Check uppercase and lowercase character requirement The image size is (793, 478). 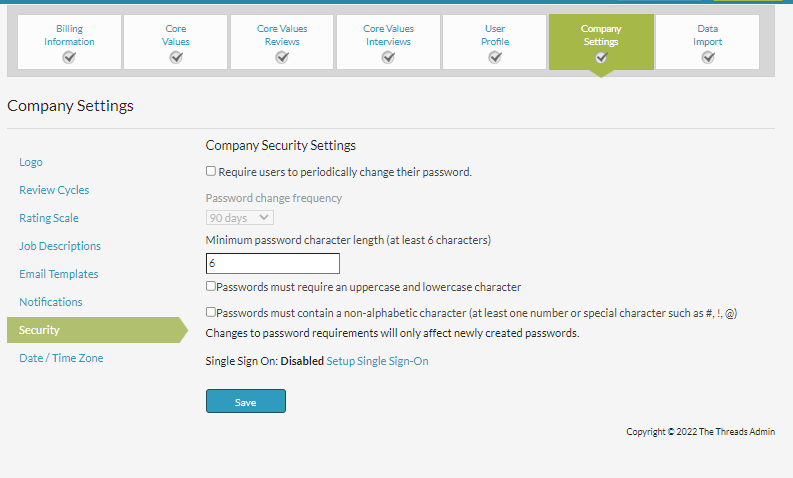[x=211, y=286]
